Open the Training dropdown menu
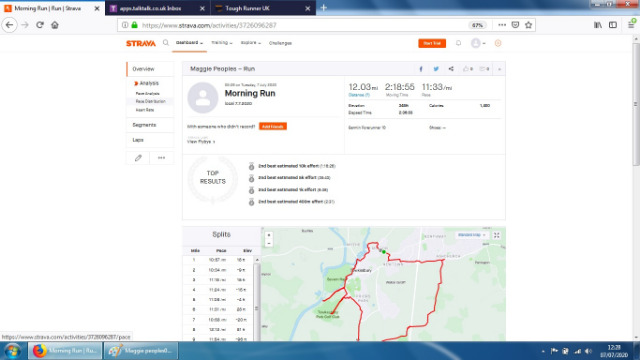This screenshot has height=360, width=640. (222, 43)
